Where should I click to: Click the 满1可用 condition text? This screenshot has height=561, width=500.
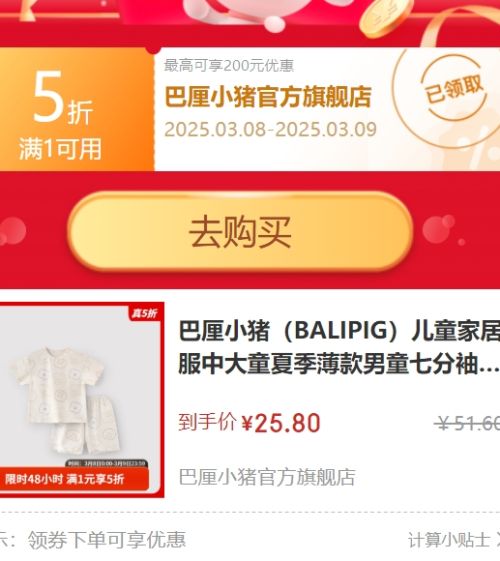pyautogui.click(x=60, y=149)
